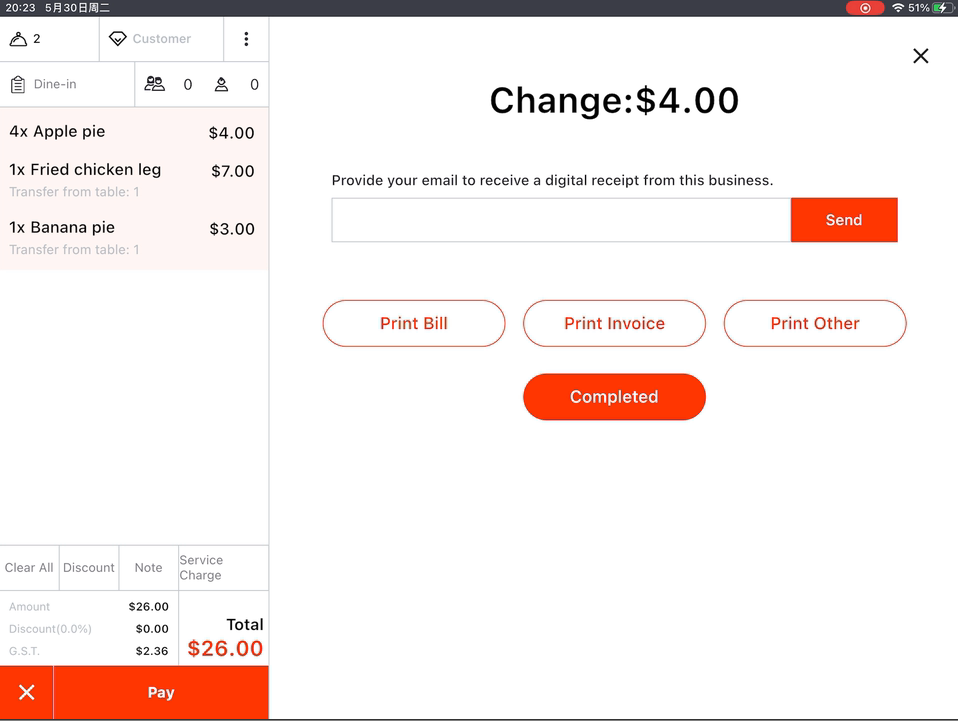Click Clear All in the order panel
Screen dimensions: 958x721
[29, 568]
